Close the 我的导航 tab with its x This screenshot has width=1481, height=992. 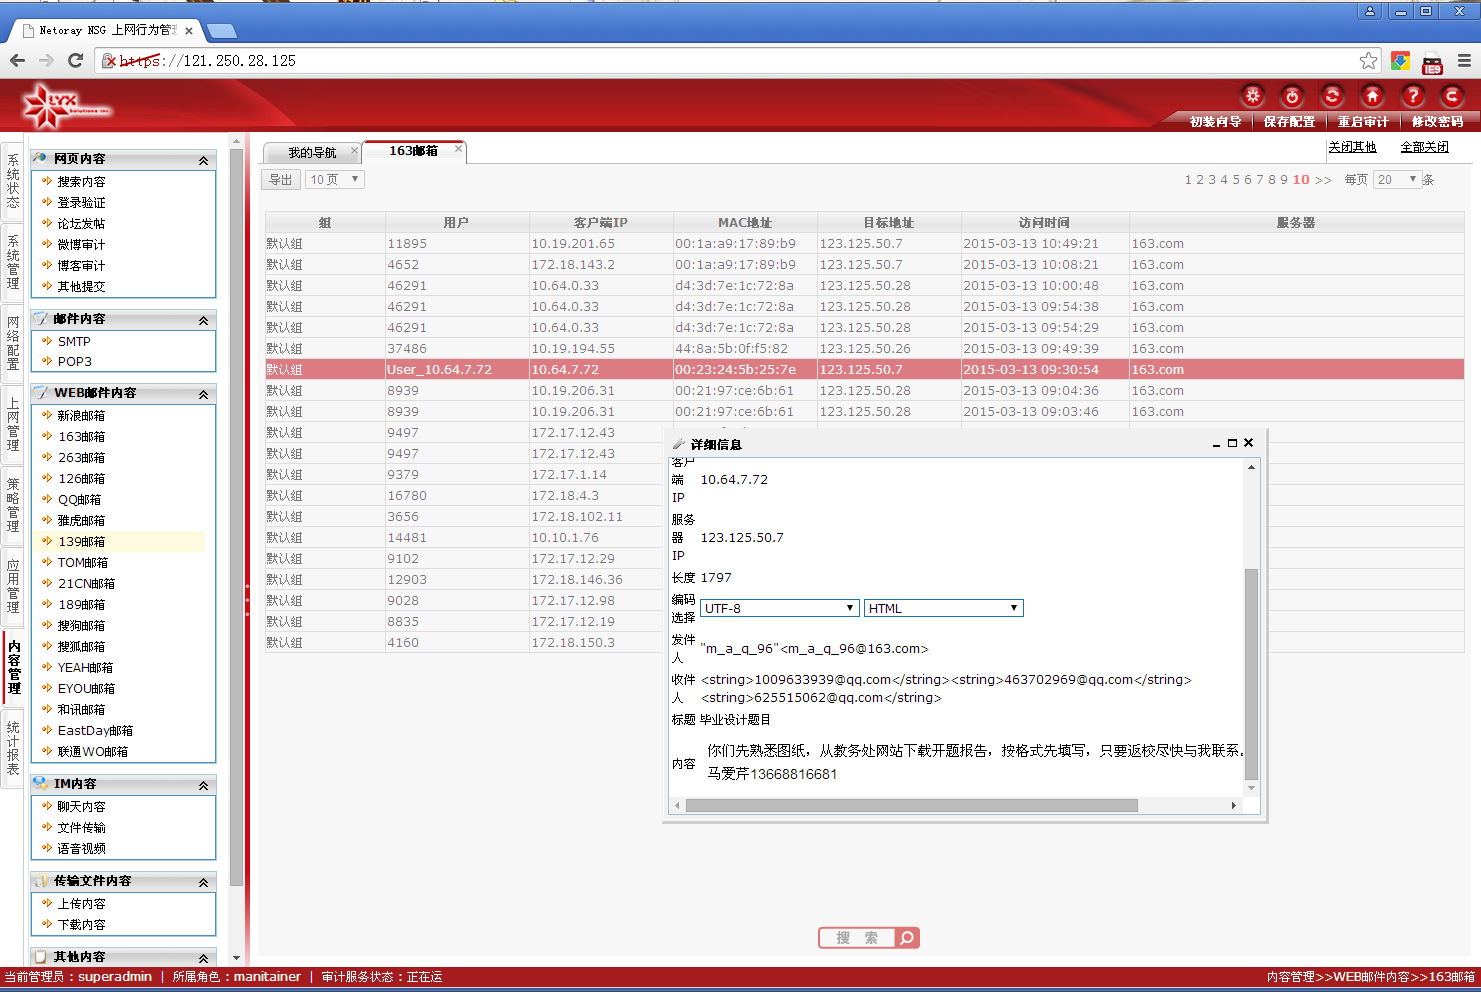tap(353, 151)
